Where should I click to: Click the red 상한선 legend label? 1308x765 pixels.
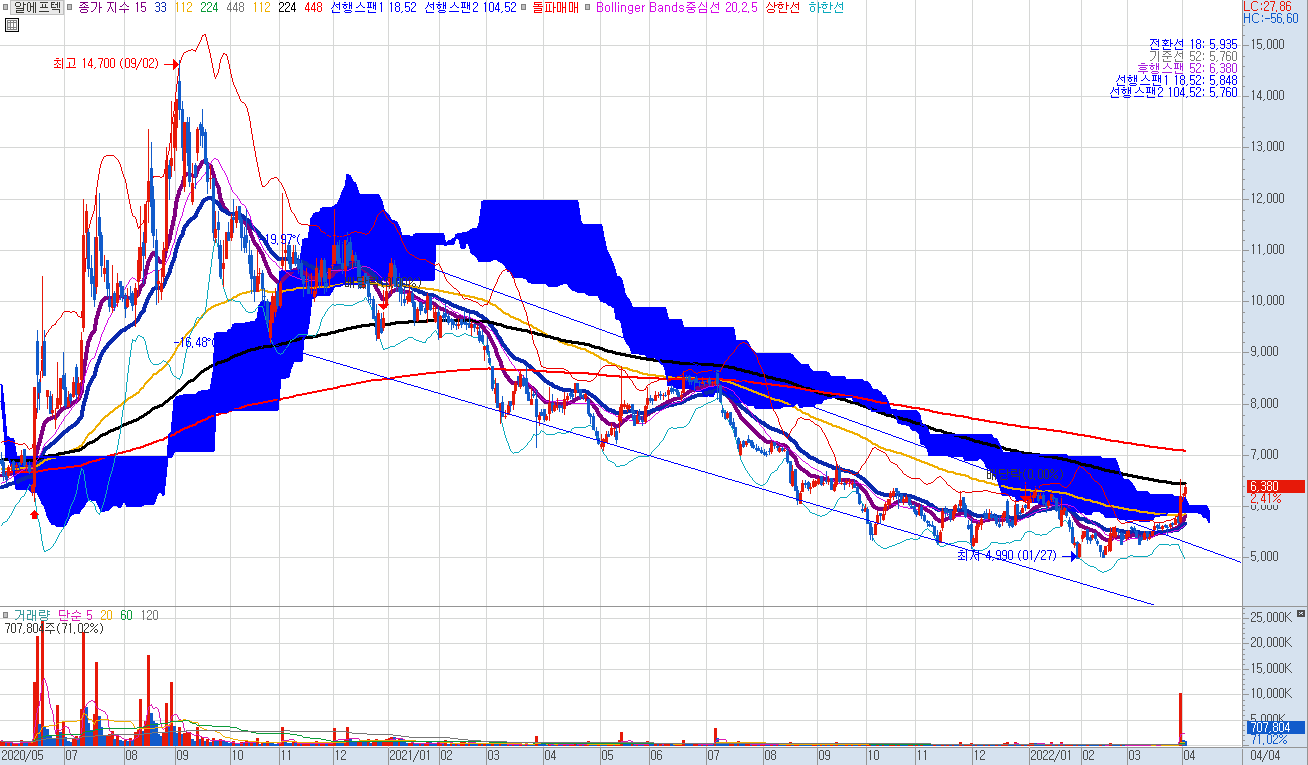pos(782,7)
